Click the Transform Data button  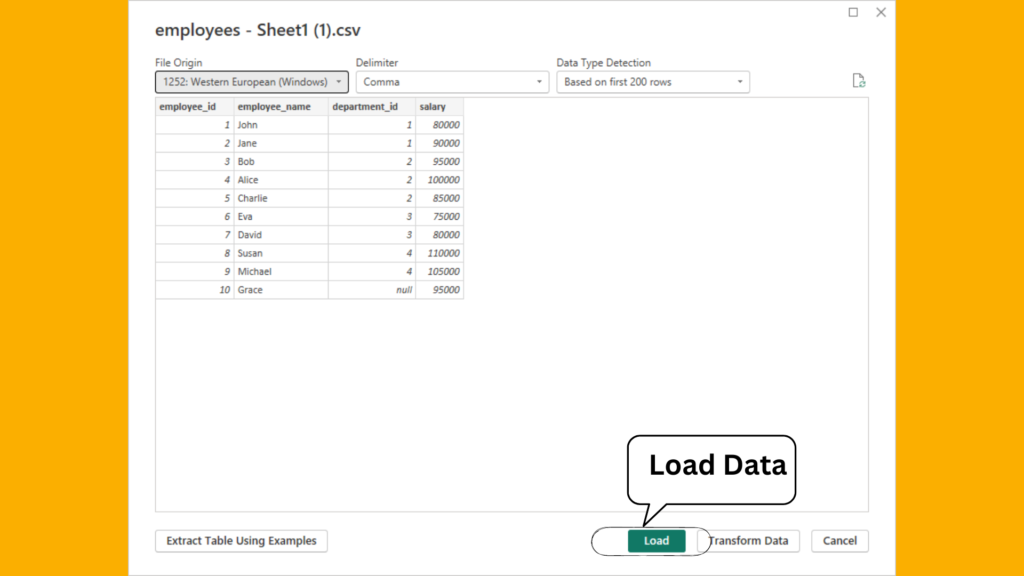(x=748, y=541)
